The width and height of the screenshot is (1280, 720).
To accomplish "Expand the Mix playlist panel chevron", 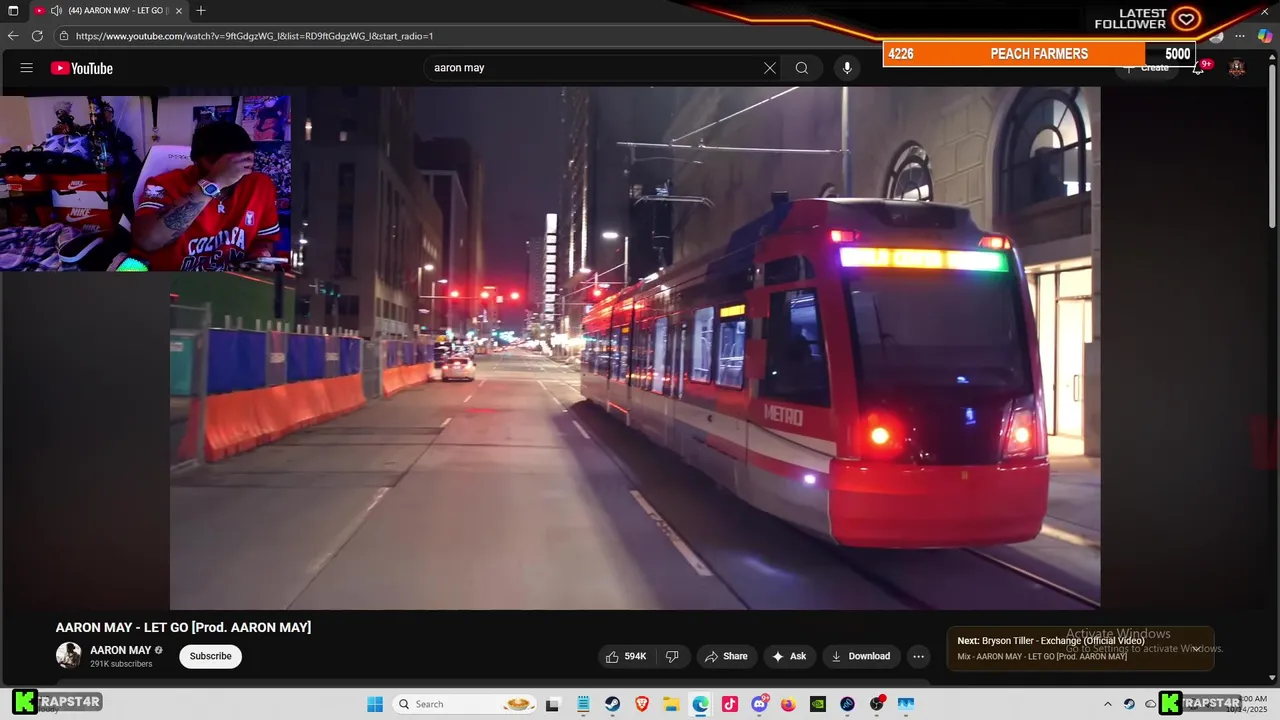I will point(1196,649).
